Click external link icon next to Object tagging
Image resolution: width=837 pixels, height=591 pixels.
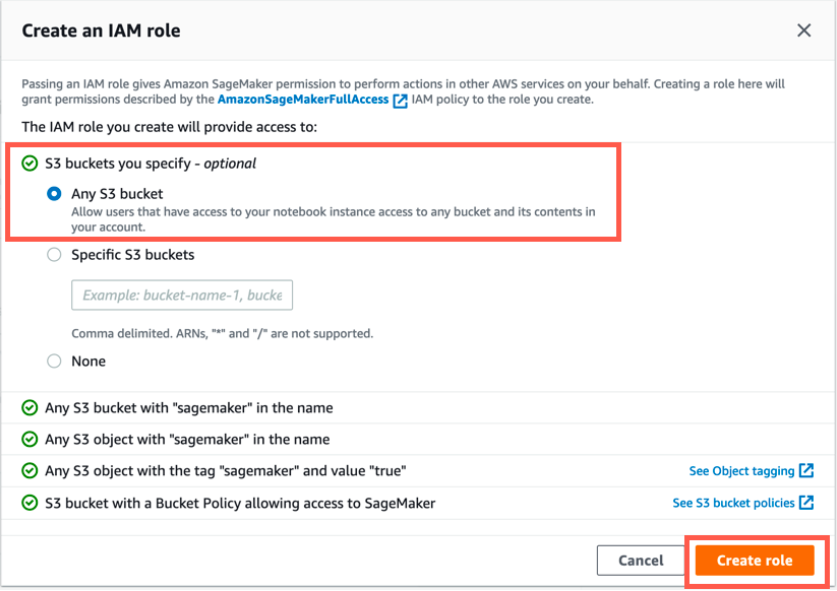pos(806,471)
